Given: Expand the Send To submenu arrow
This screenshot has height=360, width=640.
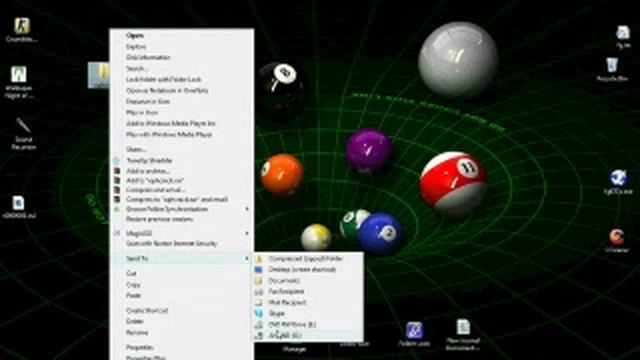Looking at the screenshot, I should click(247, 258).
